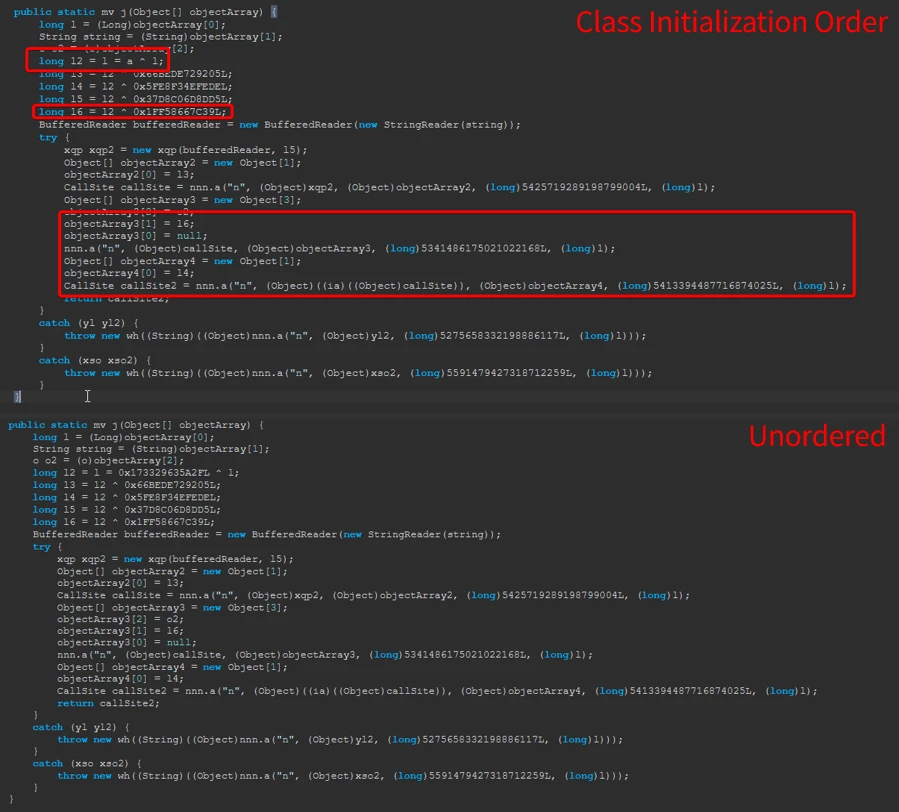Click "xqp xqp2 = new xqp" in Class Initialization Order listing
Viewport: 899px width, 812px height.
pos(120,150)
